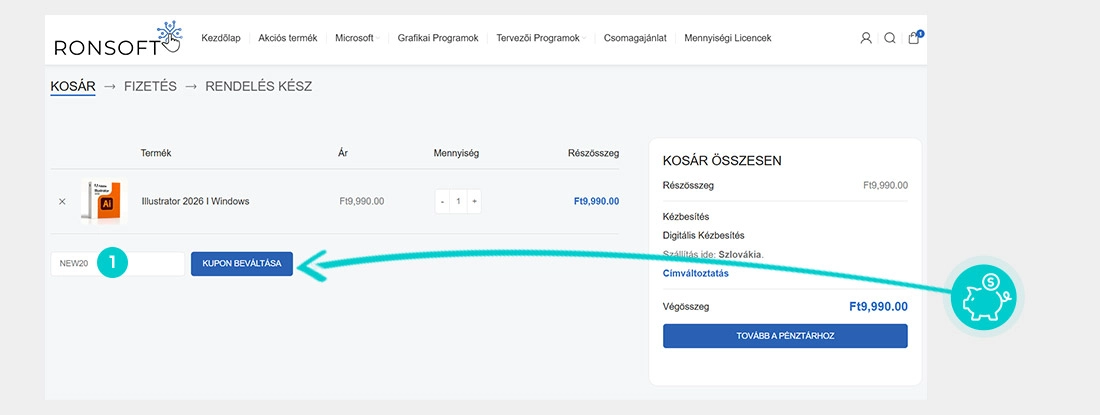This screenshot has width=1100, height=415.
Task: Click the quantity value field
Action: 458,201
